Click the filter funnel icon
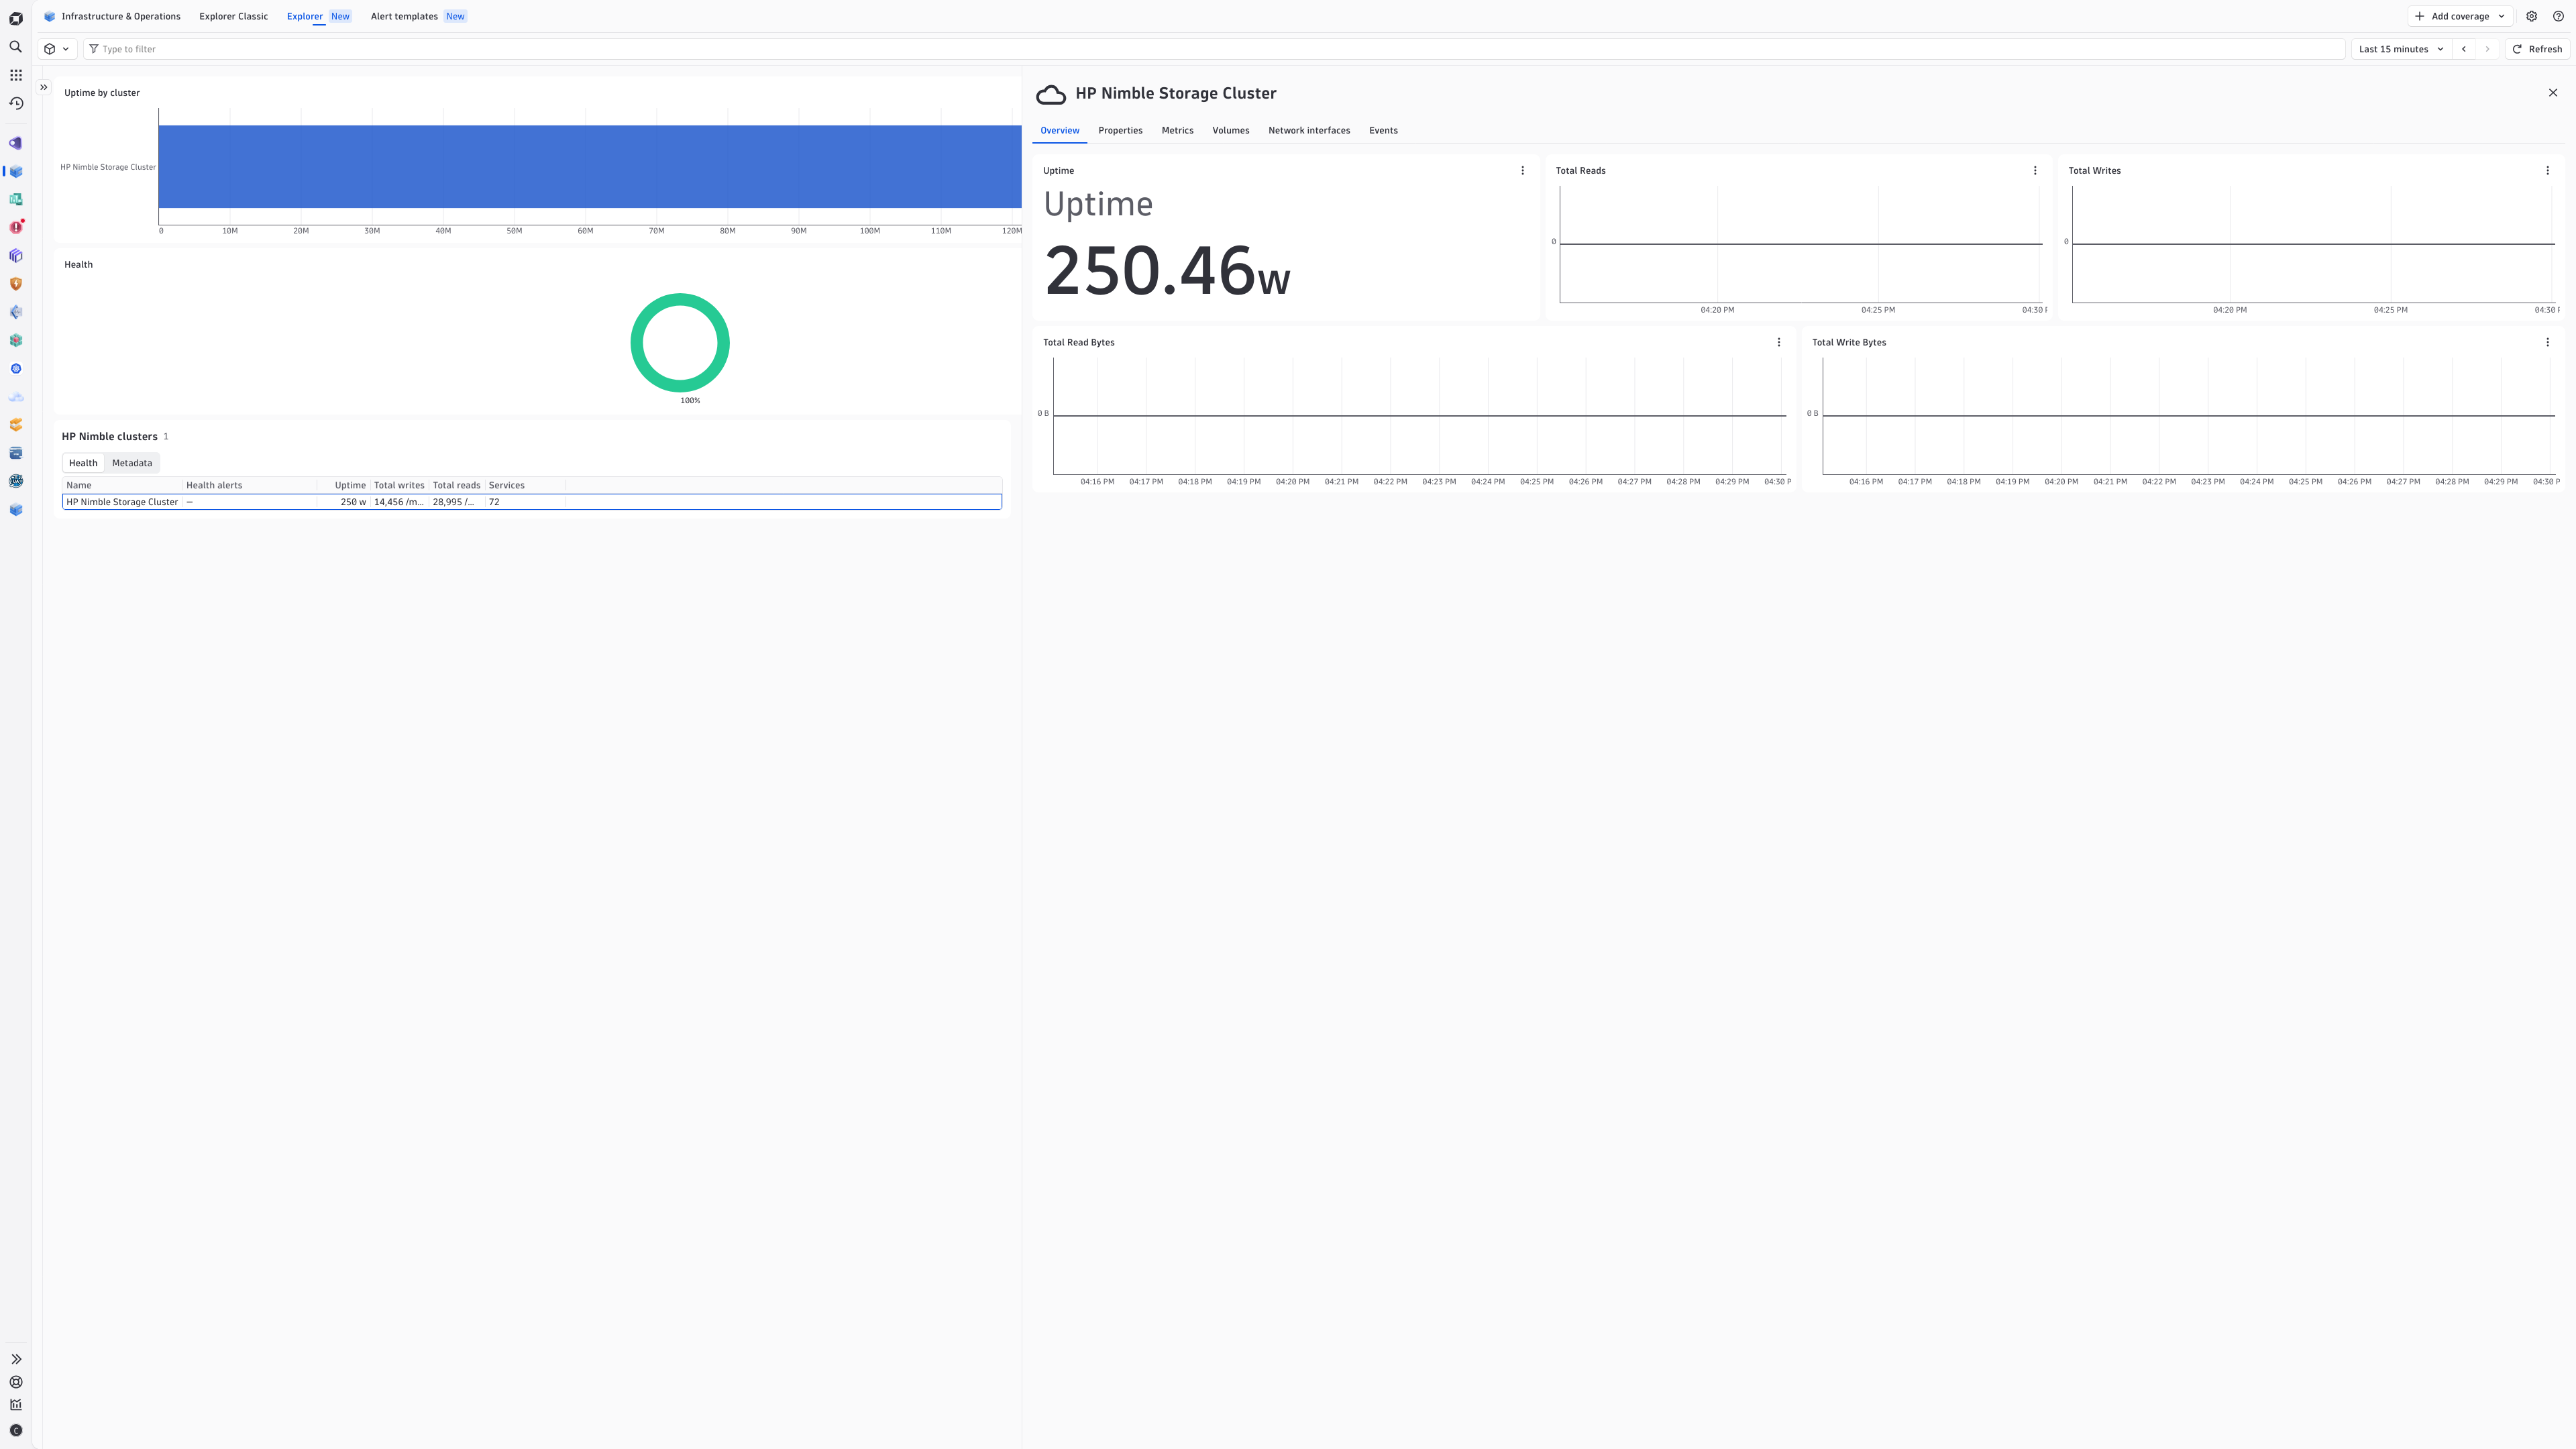Screen dimensions: 2576x1449 click(94, 49)
